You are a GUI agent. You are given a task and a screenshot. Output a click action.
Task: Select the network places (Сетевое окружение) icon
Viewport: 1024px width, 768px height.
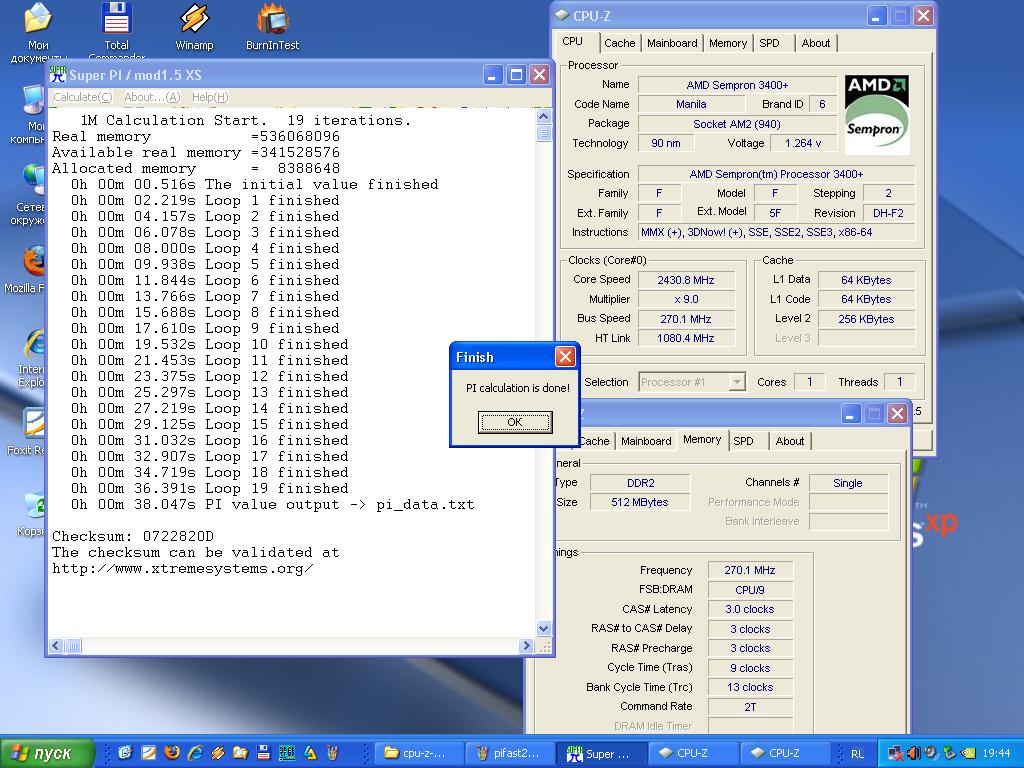pos(29,195)
